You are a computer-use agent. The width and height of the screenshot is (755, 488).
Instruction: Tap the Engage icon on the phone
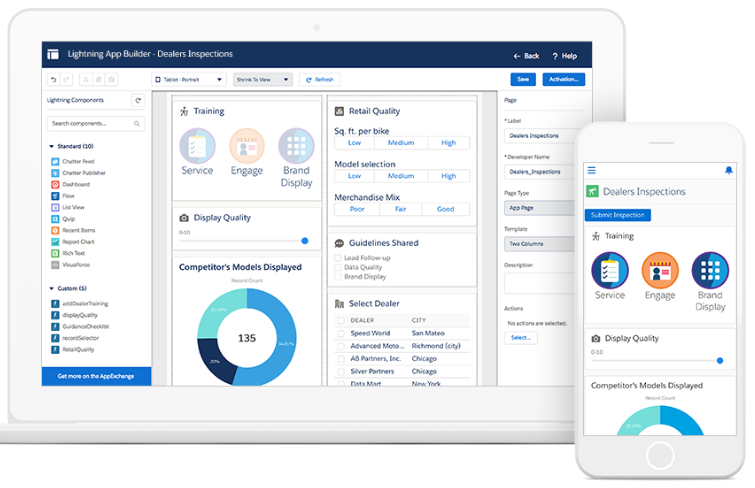coord(660,270)
